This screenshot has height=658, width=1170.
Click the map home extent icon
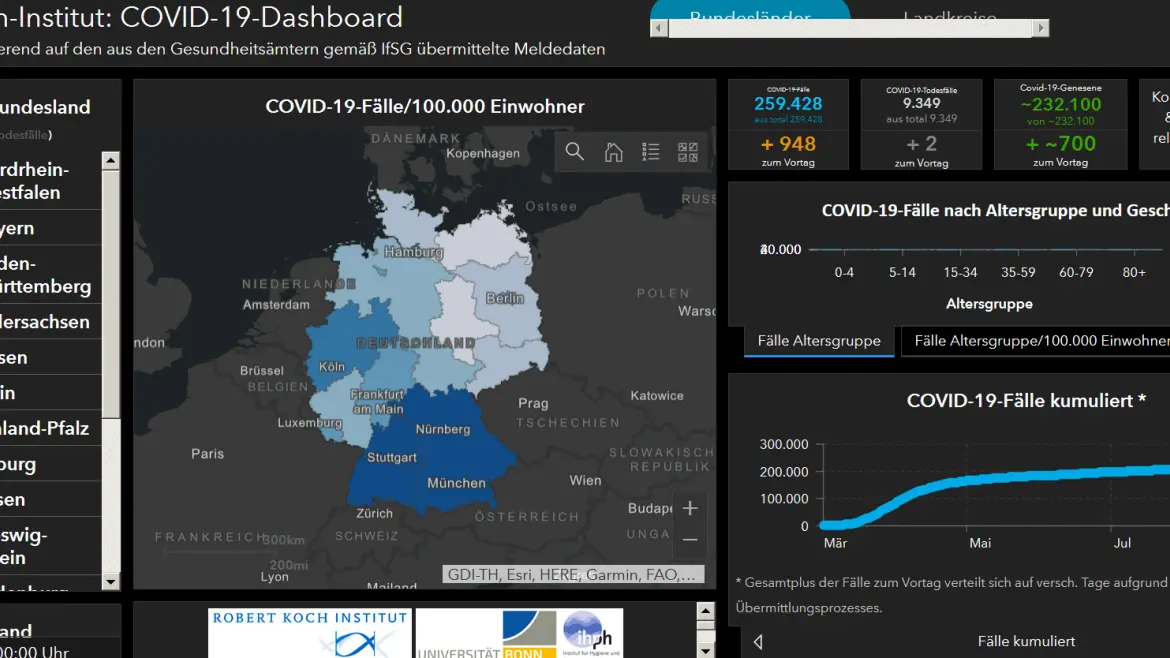coord(613,152)
